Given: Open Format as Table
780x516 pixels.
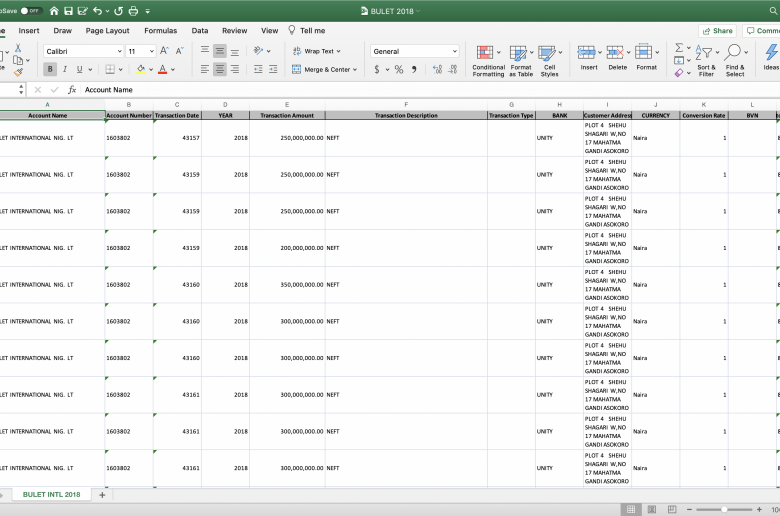Looking at the screenshot, I should [521, 60].
